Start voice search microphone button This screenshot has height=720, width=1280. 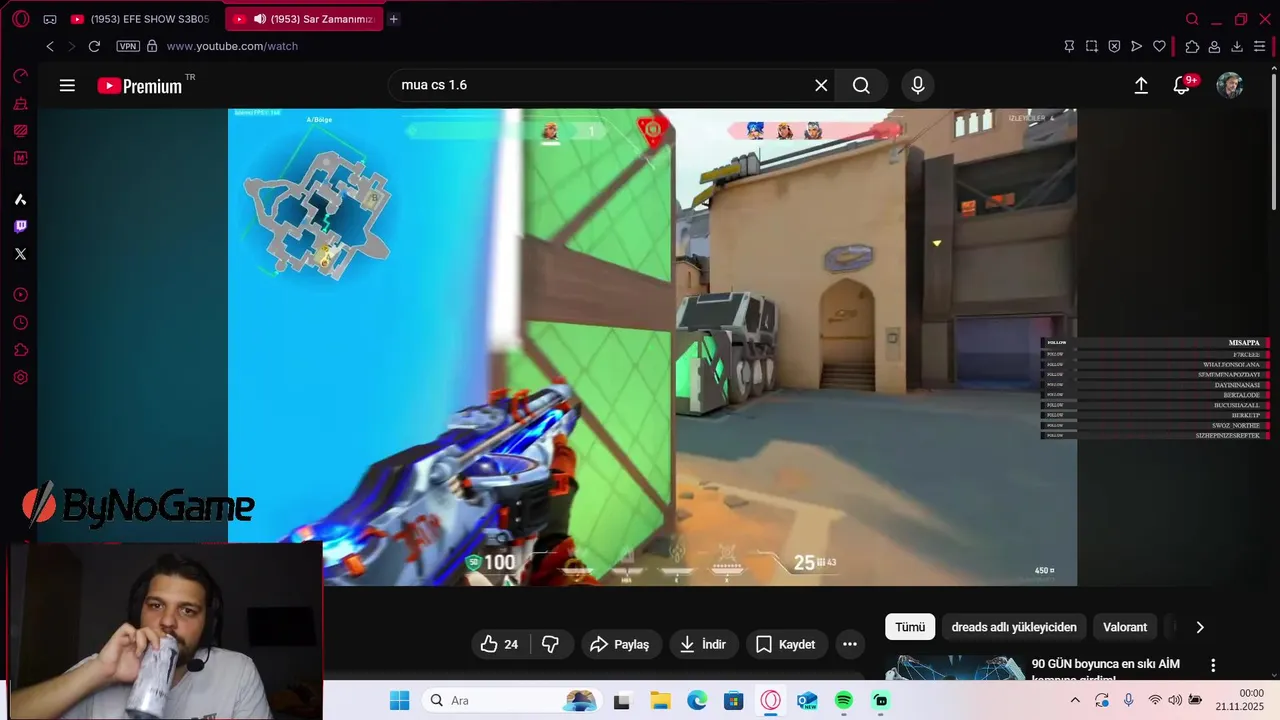click(x=918, y=85)
